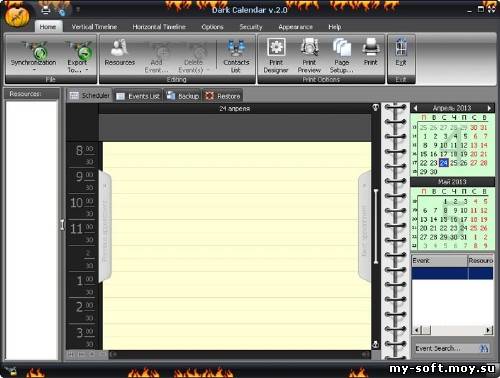The width and height of the screenshot is (500, 378).
Task: Go to next month in calendar
Action: 489,108
